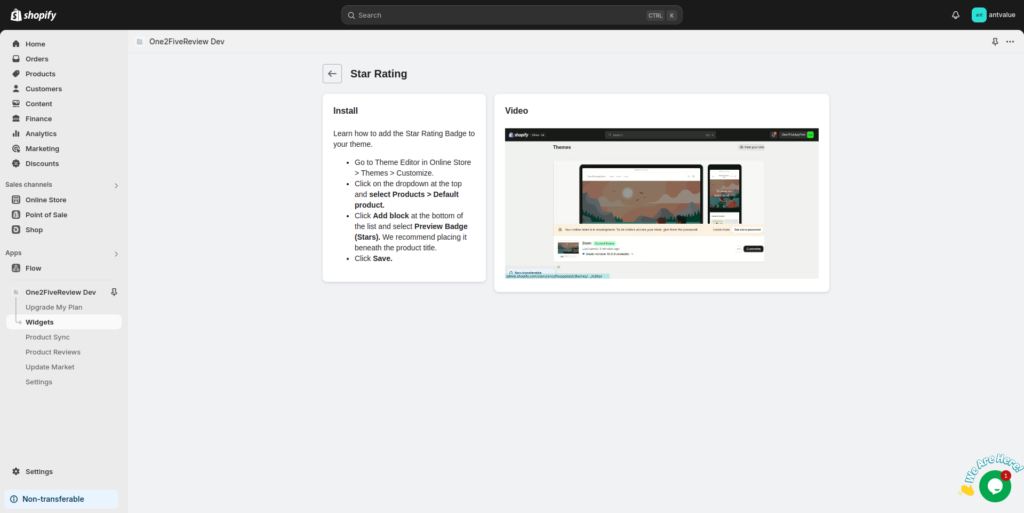Open the We Are Here chat bubble
Viewport: 1024px width, 513px height.
pos(994,486)
